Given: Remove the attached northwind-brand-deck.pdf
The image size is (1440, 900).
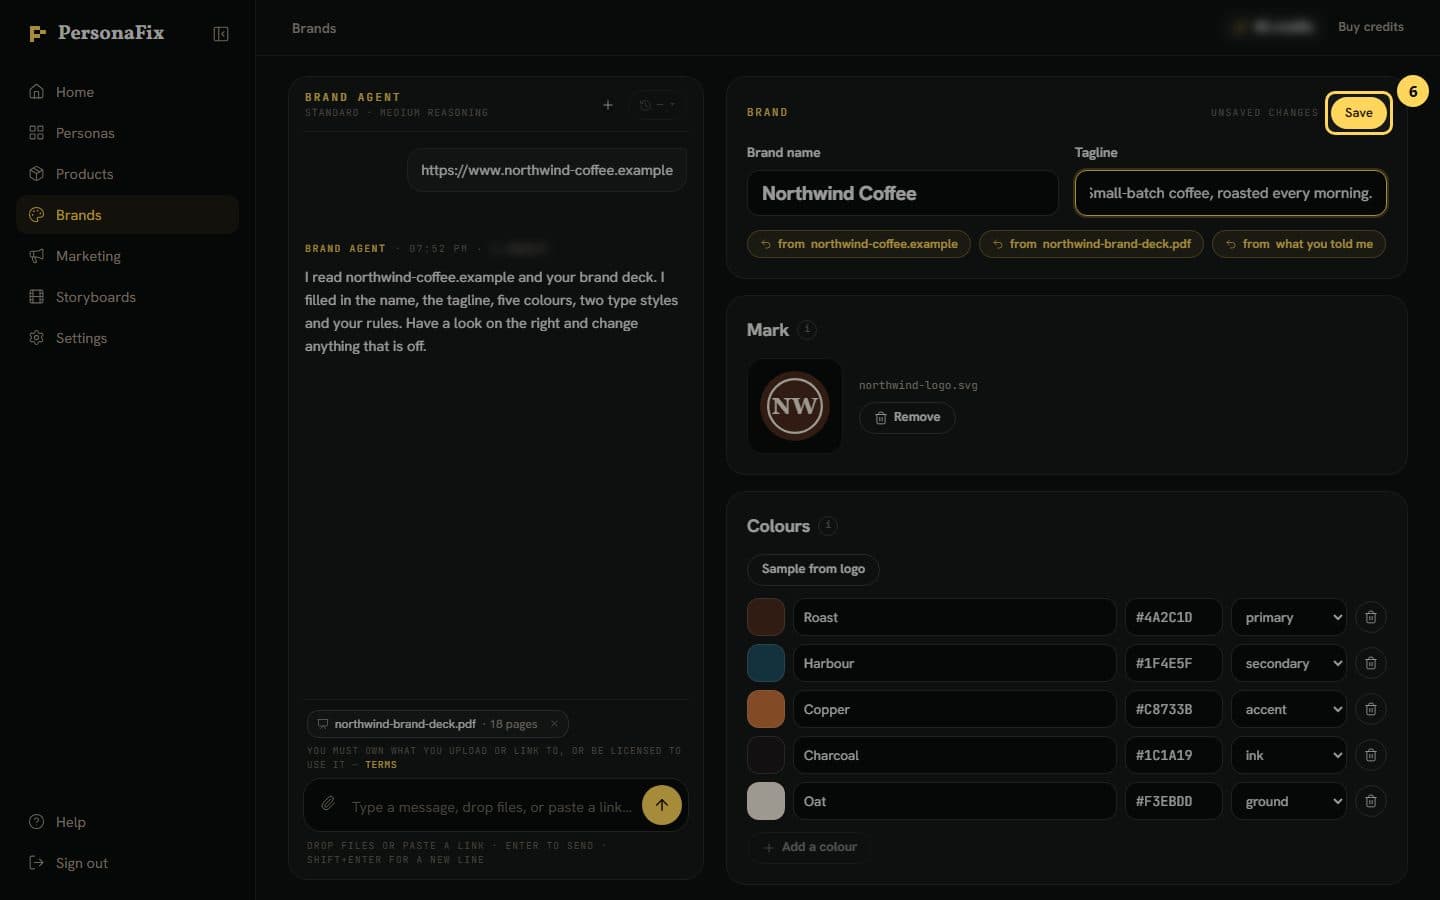Looking at the screenshot, I should [x=554, y=724].
